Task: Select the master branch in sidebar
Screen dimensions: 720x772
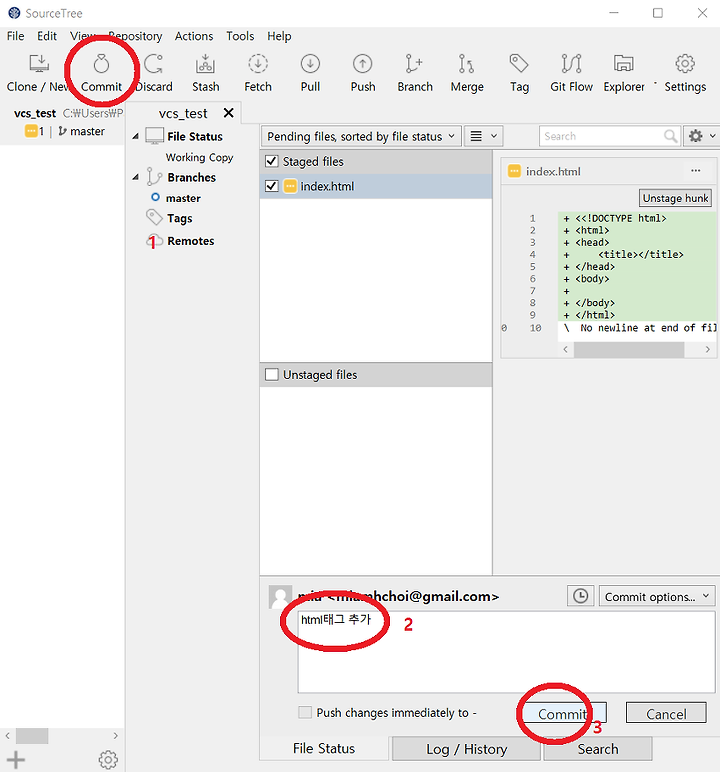Action: click(x=183, y=198)
